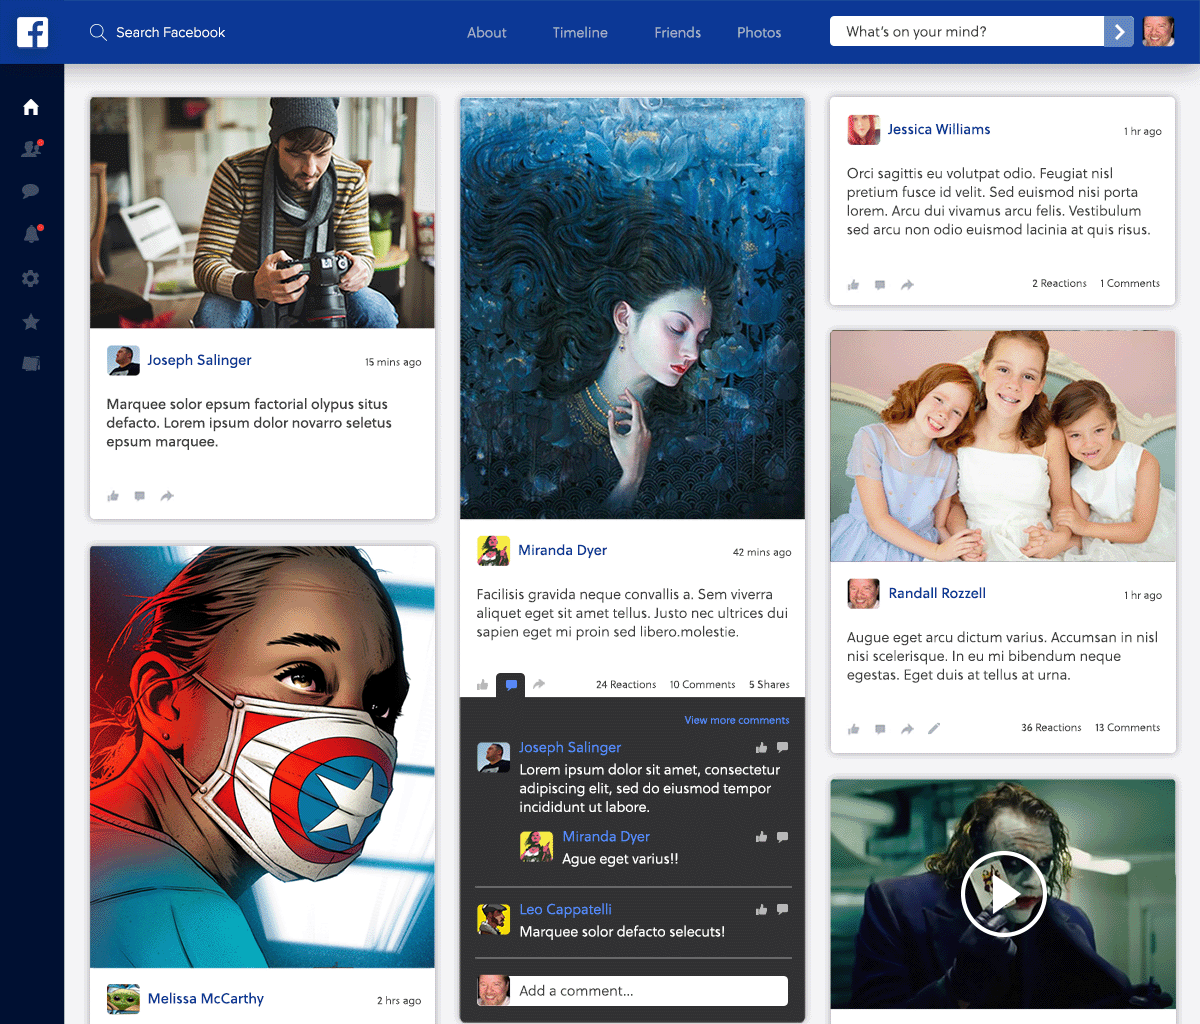This screenshot has width=1200, height=1024.
Task: Share Jessica Williams' post
Action: (x=907, y=285)
